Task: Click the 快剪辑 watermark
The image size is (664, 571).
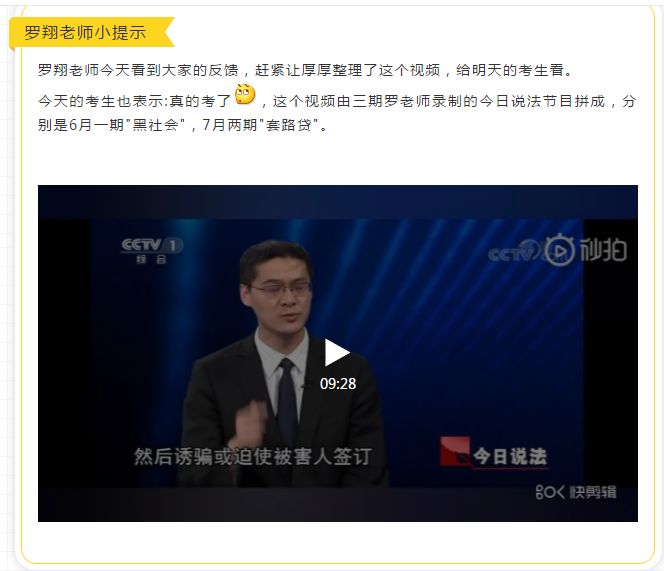Action: 575,492
